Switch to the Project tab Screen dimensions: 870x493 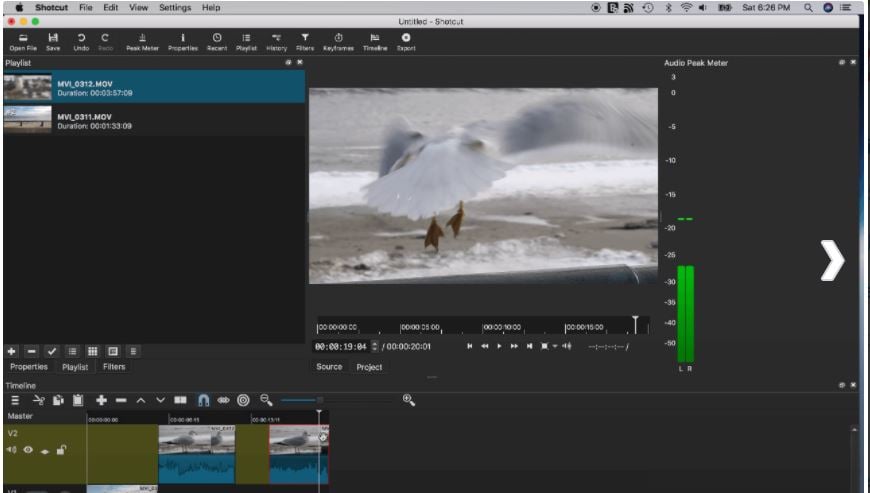click(369, 367)
